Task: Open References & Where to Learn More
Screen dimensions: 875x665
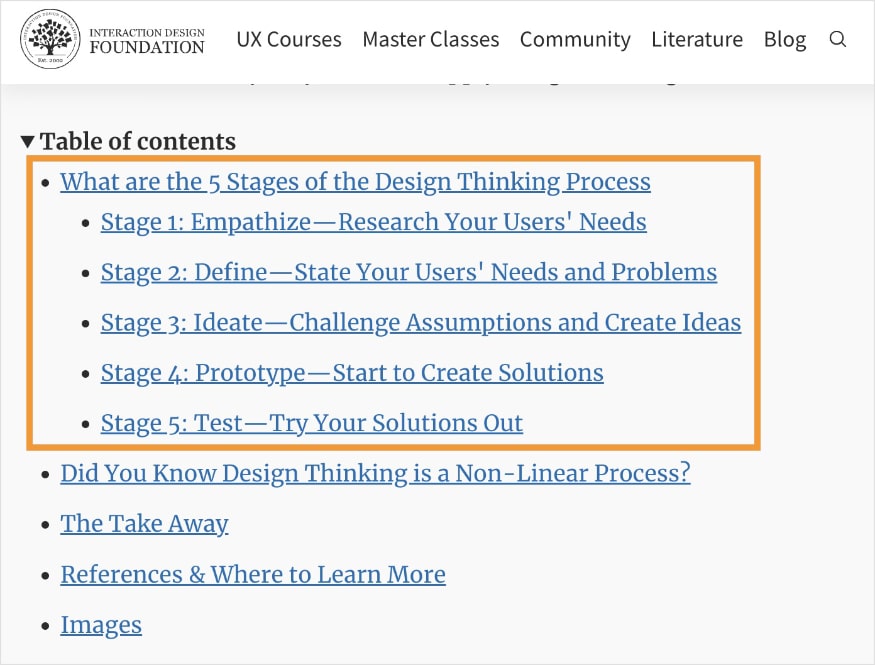Action: click(x=253, y=574)
